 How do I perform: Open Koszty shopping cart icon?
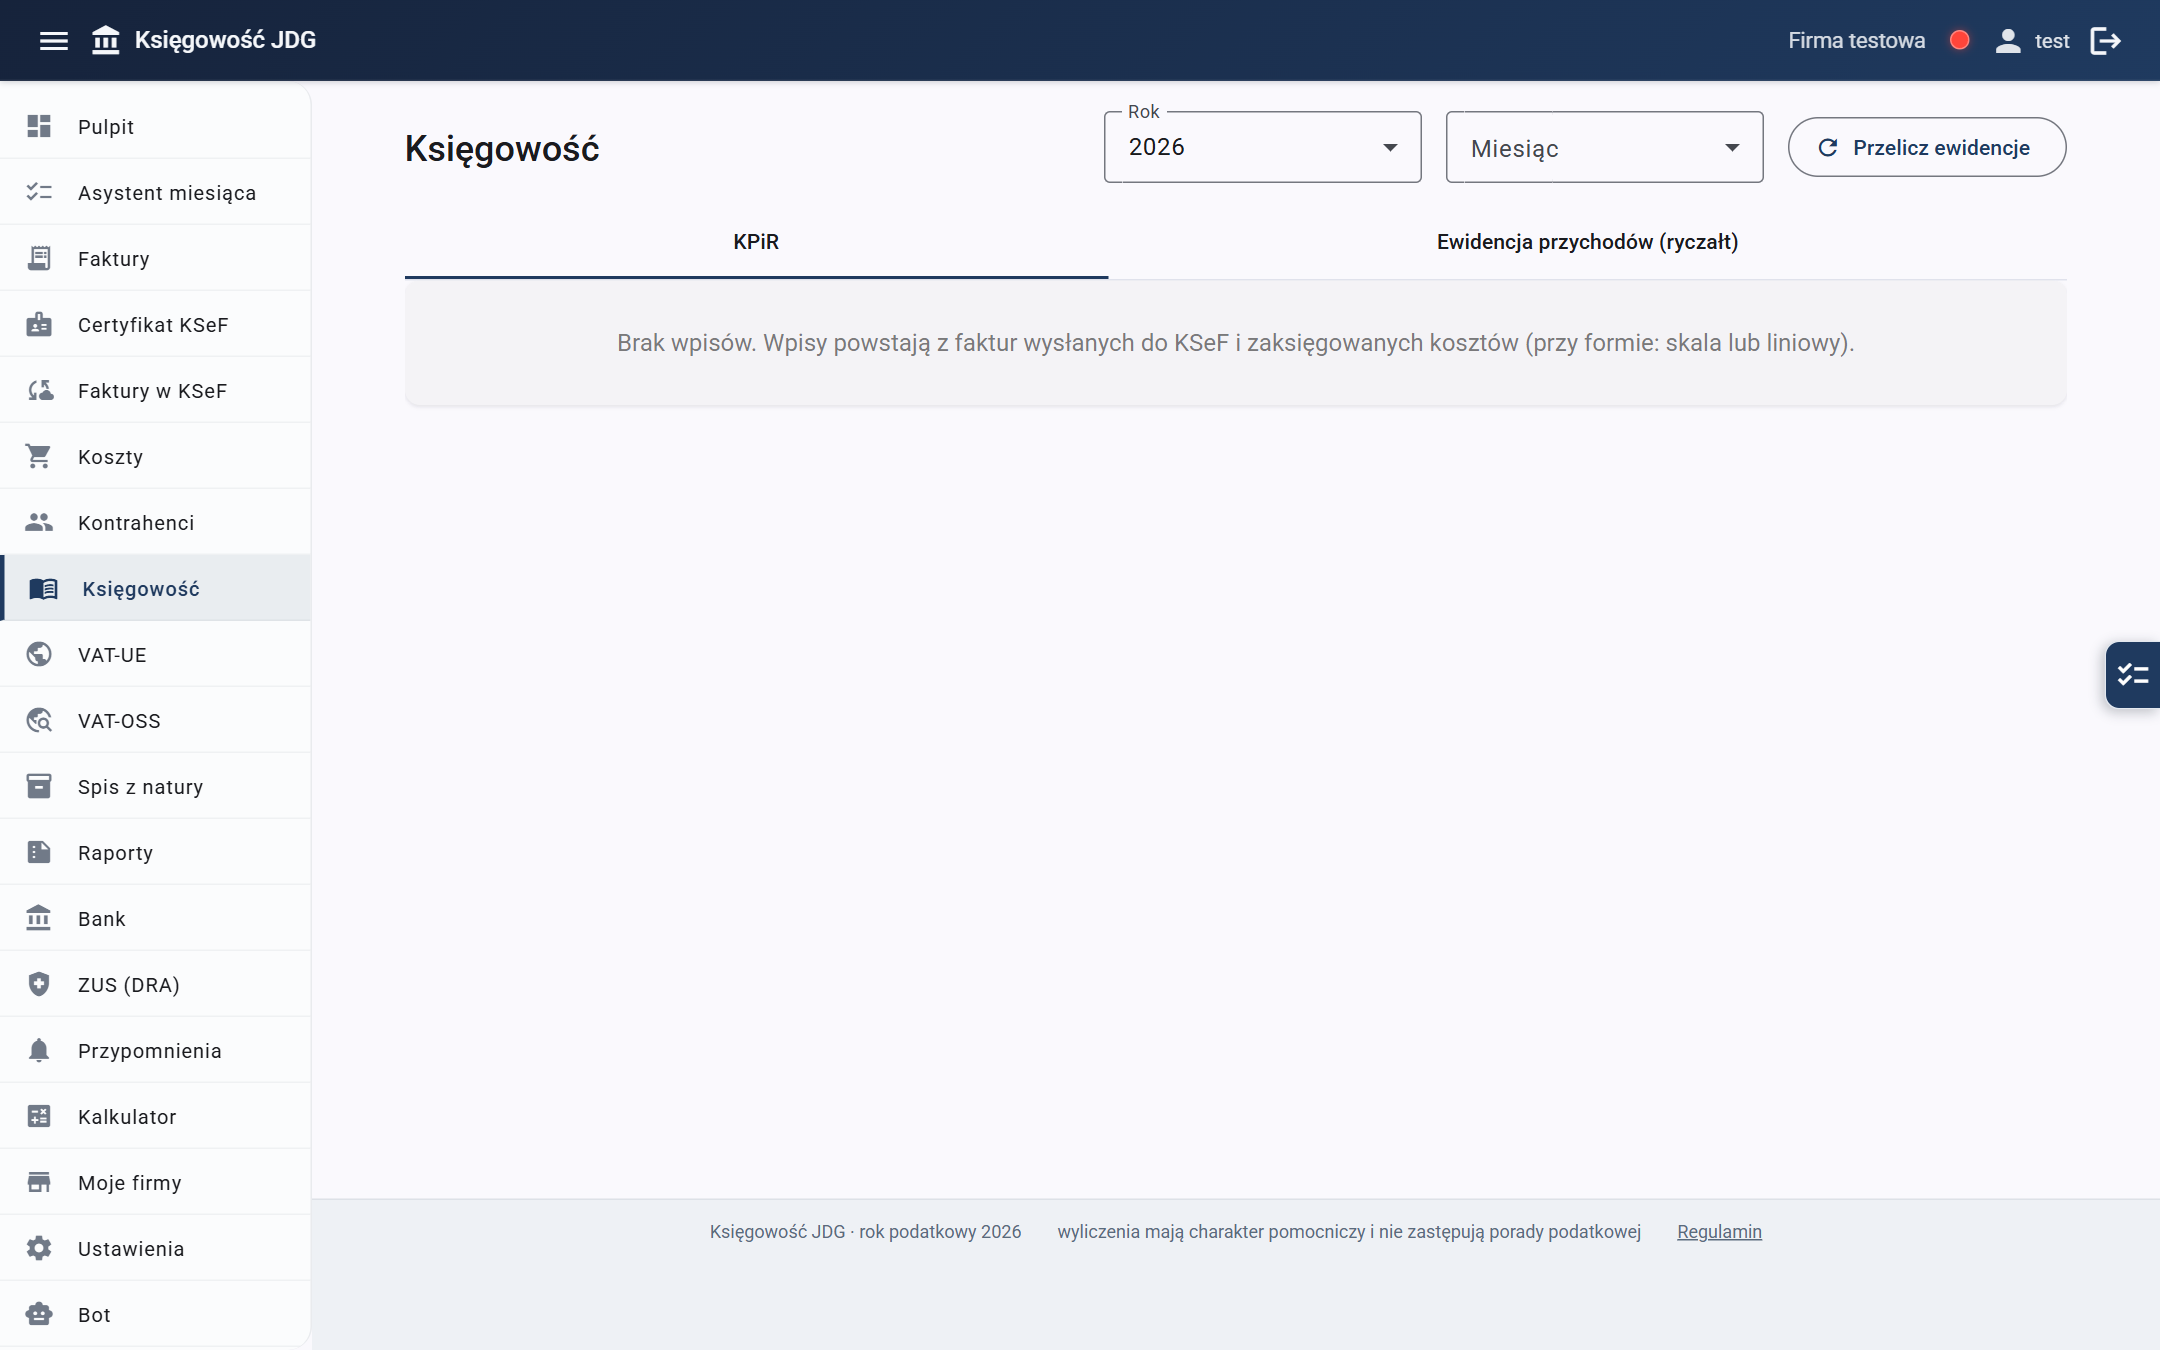click(39, 456)
